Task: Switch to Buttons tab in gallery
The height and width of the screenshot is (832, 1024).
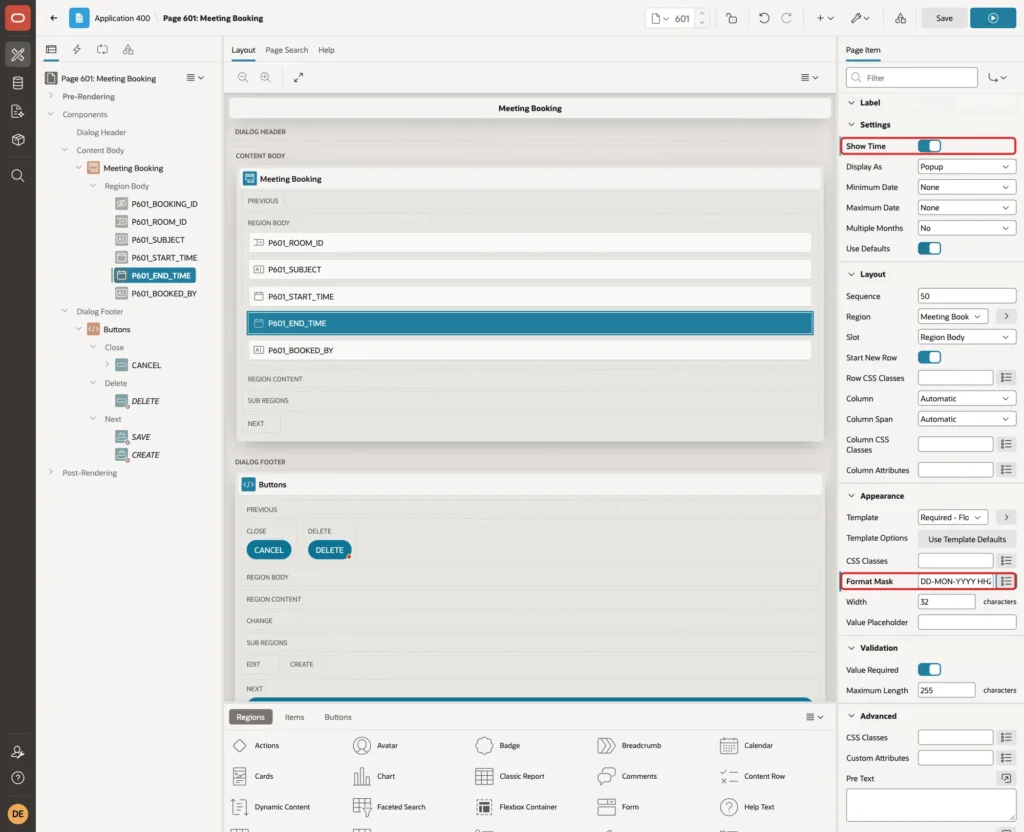Action: tap(338, 717)
